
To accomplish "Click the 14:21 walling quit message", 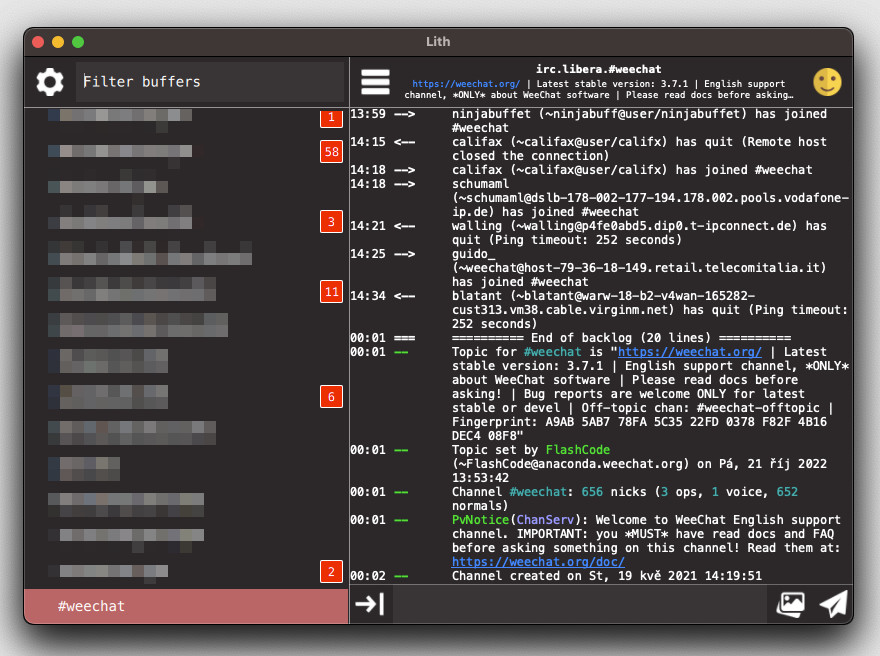I will point(639,233).
